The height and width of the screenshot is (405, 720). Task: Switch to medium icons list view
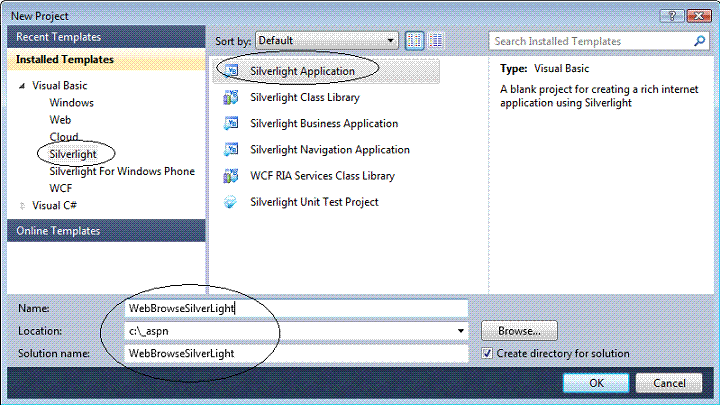[x=435, y=40]
